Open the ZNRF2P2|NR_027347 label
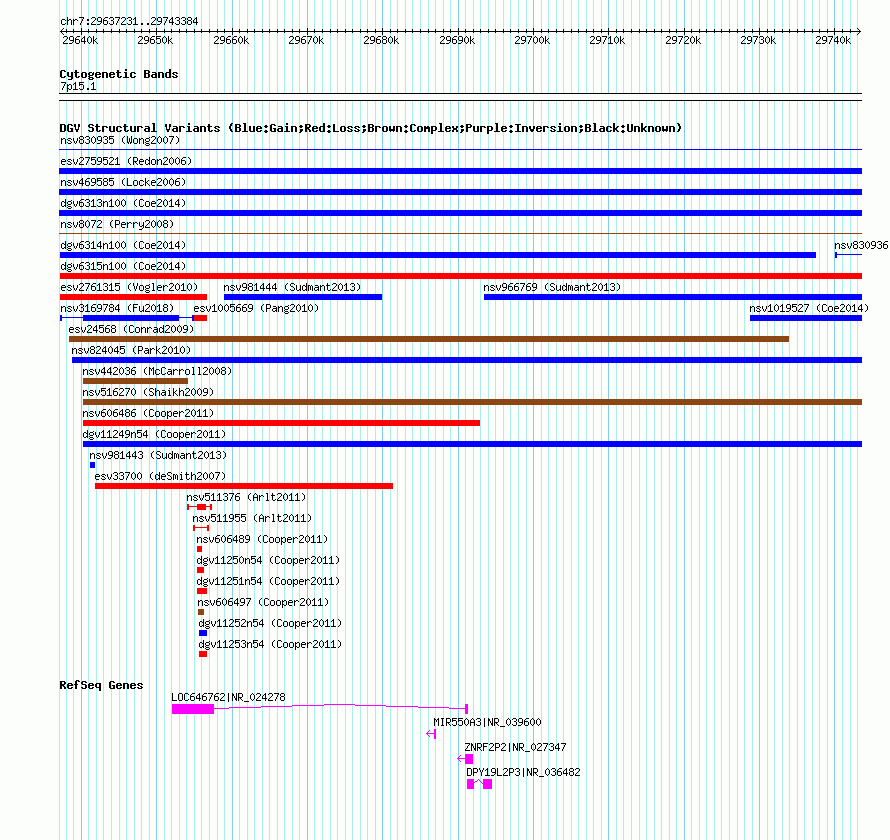The height and width of the screenshot is (840, 890). (515, 747)
